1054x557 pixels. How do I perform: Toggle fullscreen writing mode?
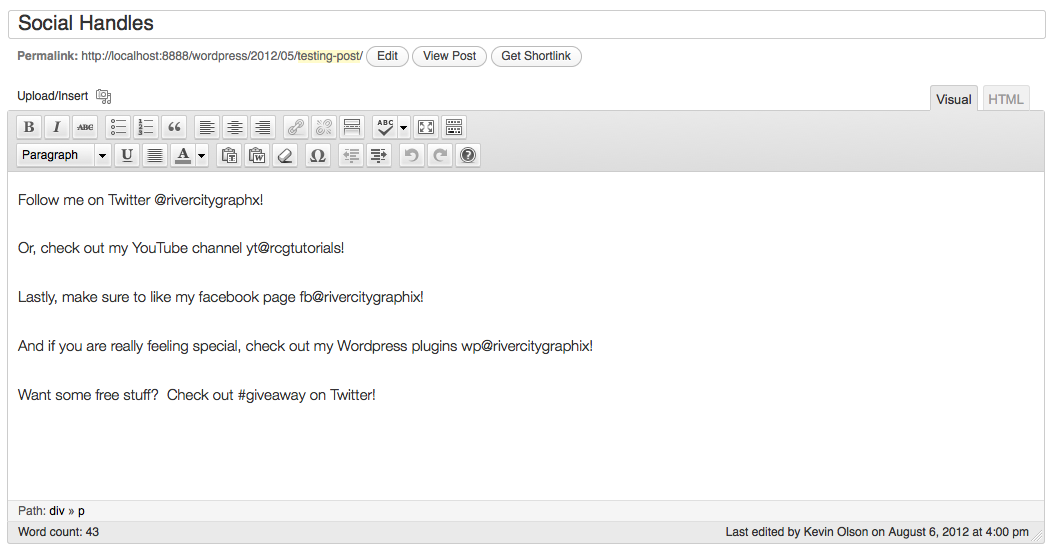[x=426, y=127]
